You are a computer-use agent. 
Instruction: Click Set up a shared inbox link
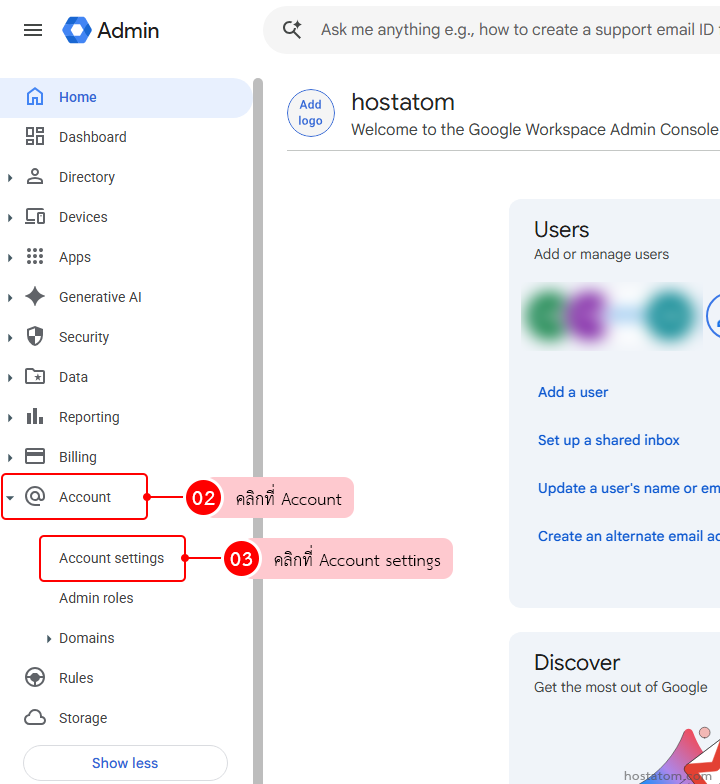tap(608, 440)
